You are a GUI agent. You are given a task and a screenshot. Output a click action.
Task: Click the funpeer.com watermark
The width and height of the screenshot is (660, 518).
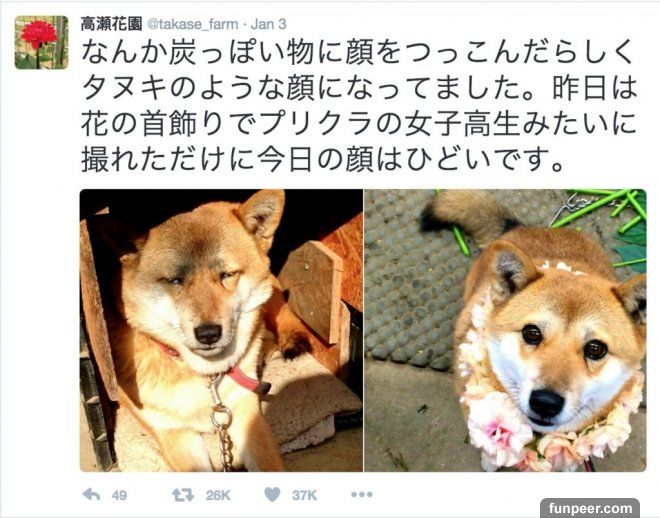tap(590, 508)
